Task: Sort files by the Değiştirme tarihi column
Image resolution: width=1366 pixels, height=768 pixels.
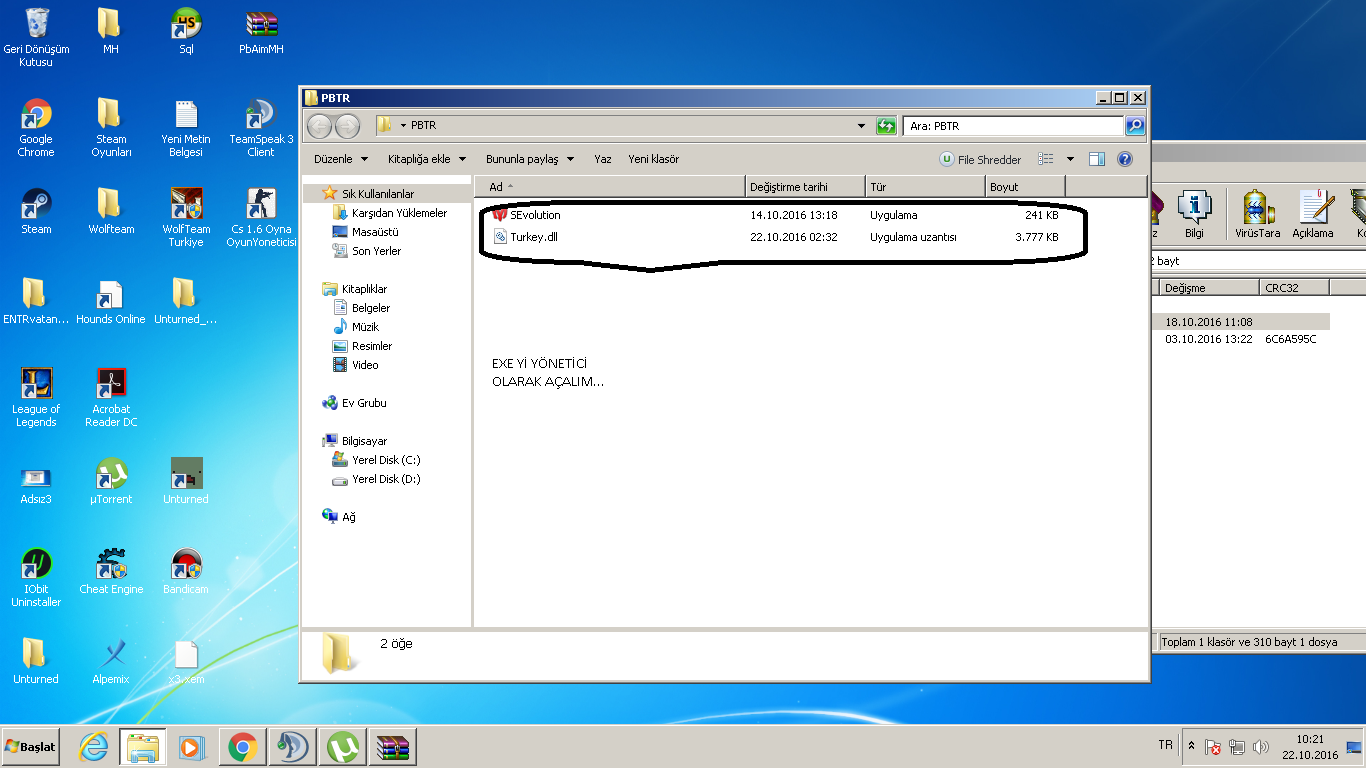Action: (805, 187)
